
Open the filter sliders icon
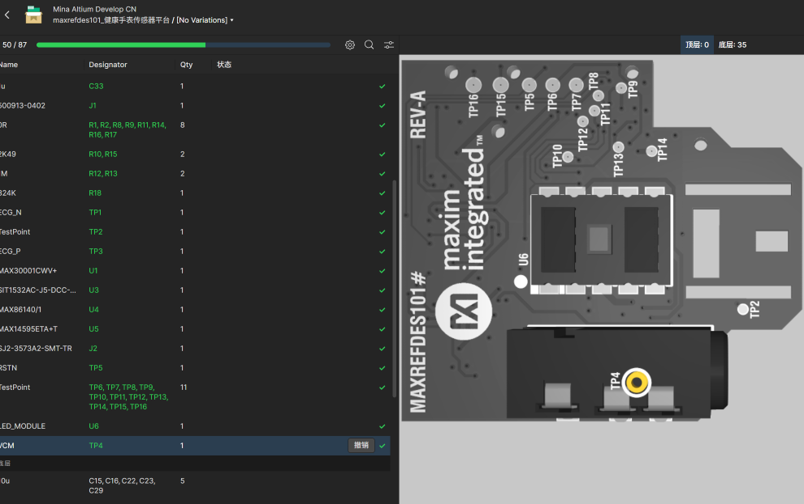[x=389, y=45]
